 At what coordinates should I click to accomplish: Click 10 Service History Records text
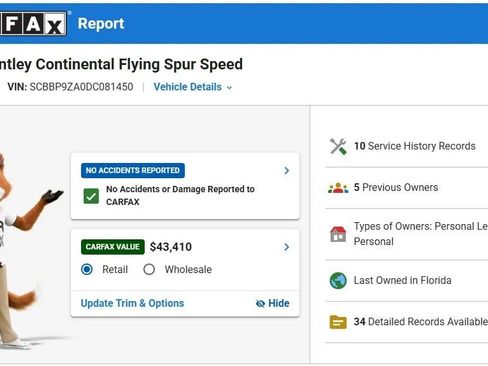coord(415,146)
